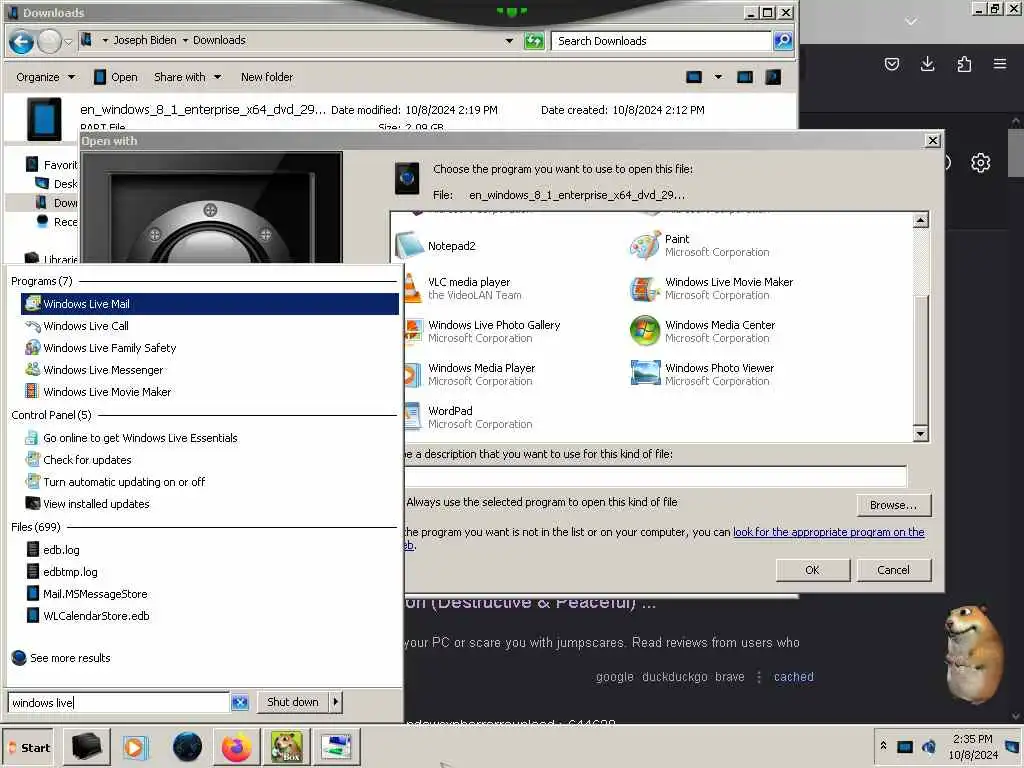Click the file description text field

(x=655, y=476)
